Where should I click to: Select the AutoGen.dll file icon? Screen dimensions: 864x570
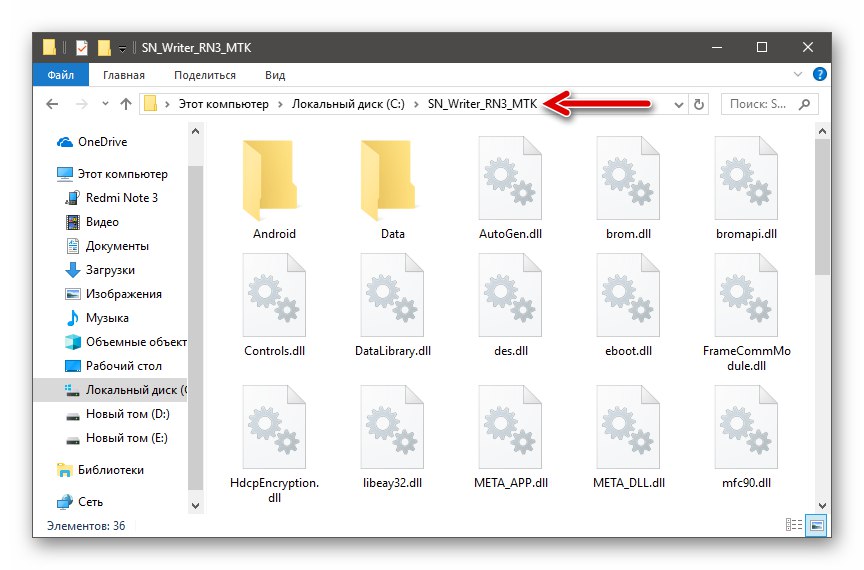[x=510, y=179]
